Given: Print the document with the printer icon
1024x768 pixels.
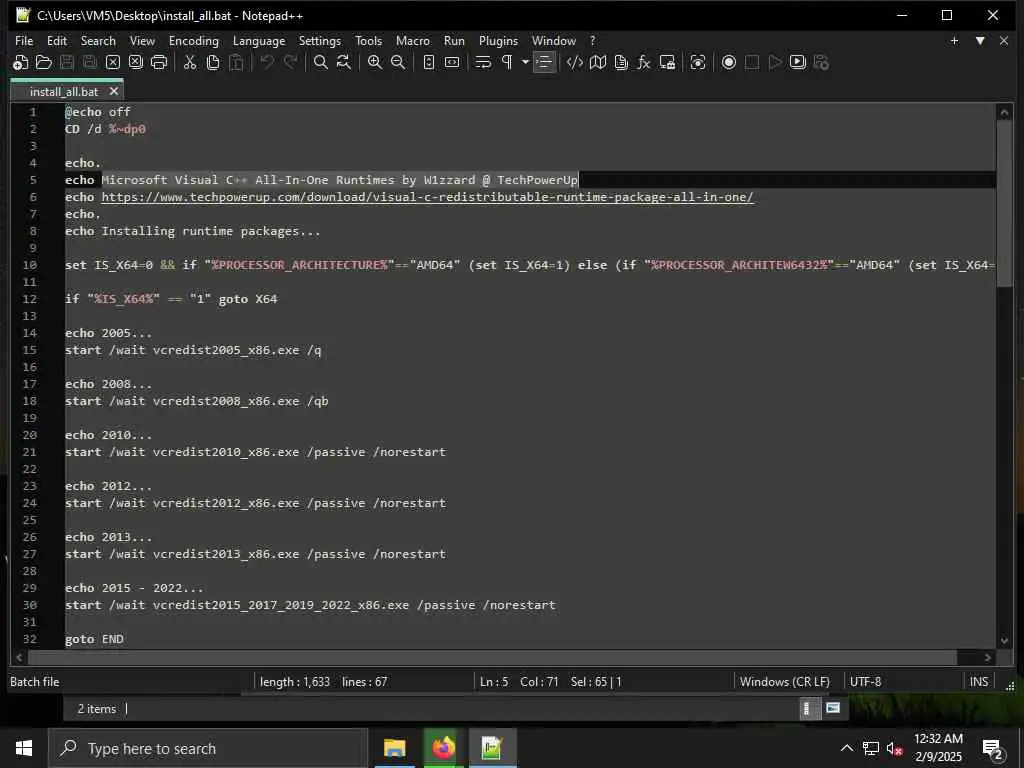Looking at the screenshot, I should tap(159, 63).
